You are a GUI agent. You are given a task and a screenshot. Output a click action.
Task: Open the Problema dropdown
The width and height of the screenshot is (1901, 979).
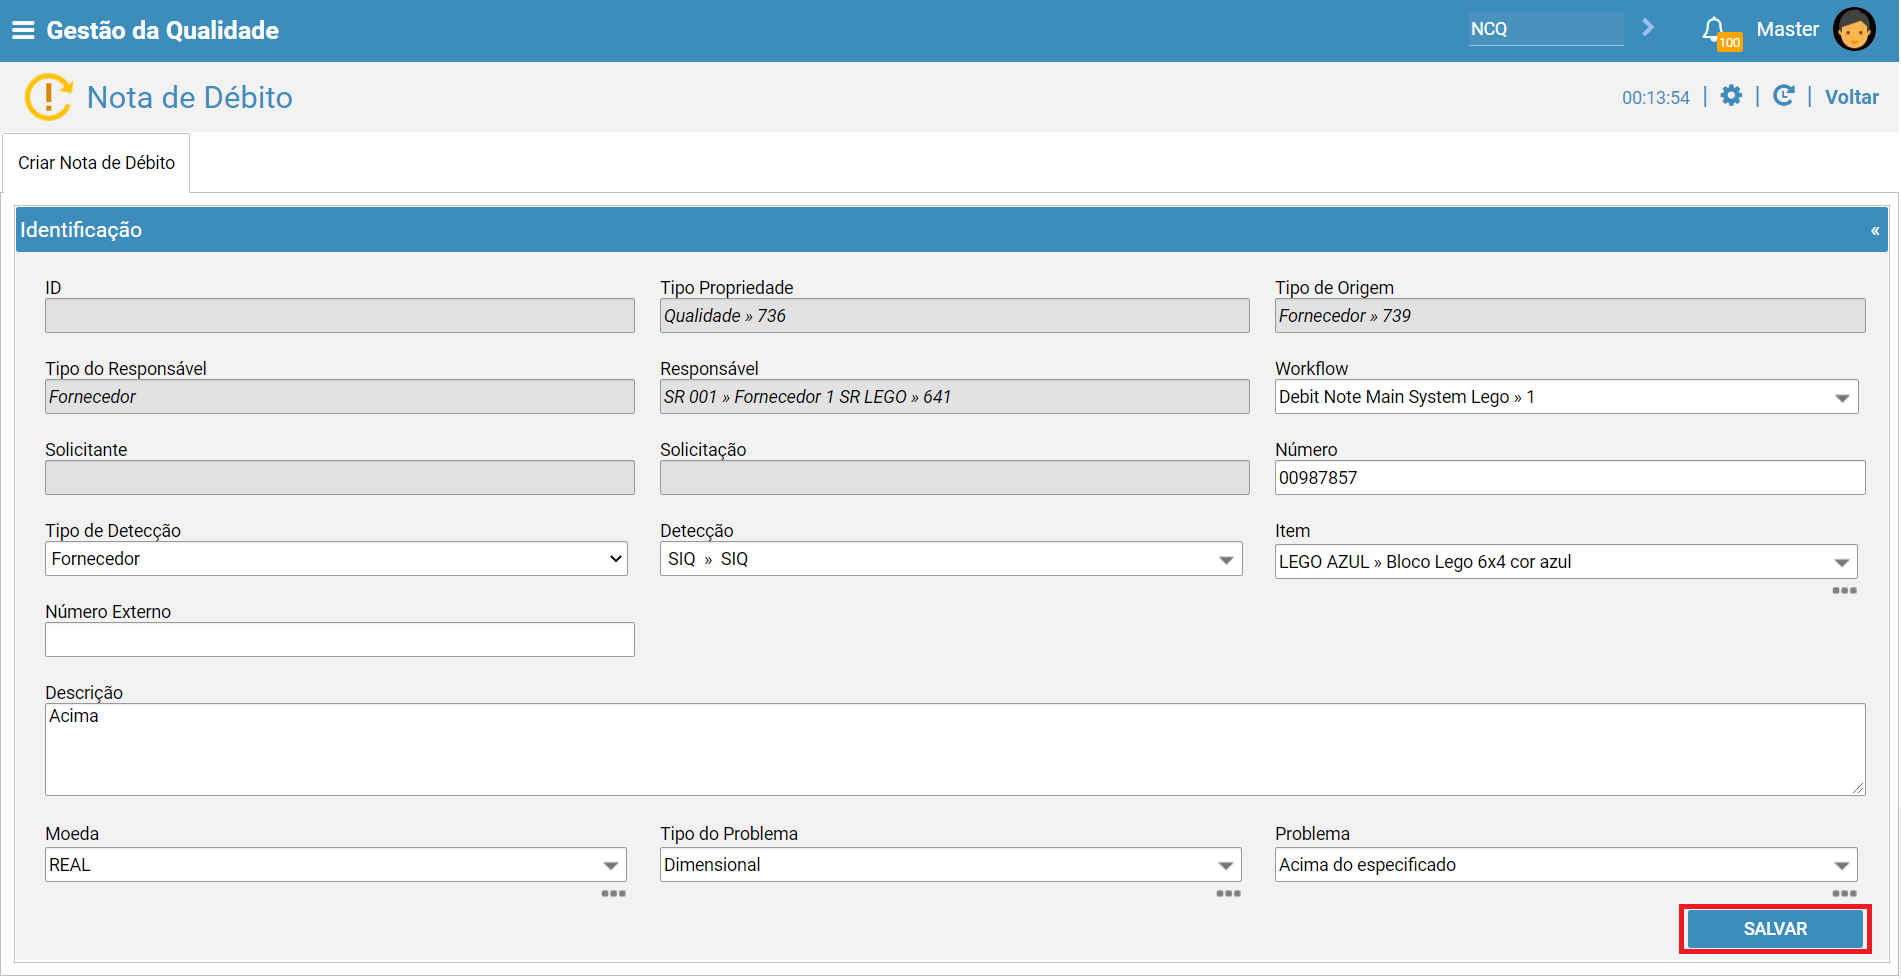[x=1841, y=866]
